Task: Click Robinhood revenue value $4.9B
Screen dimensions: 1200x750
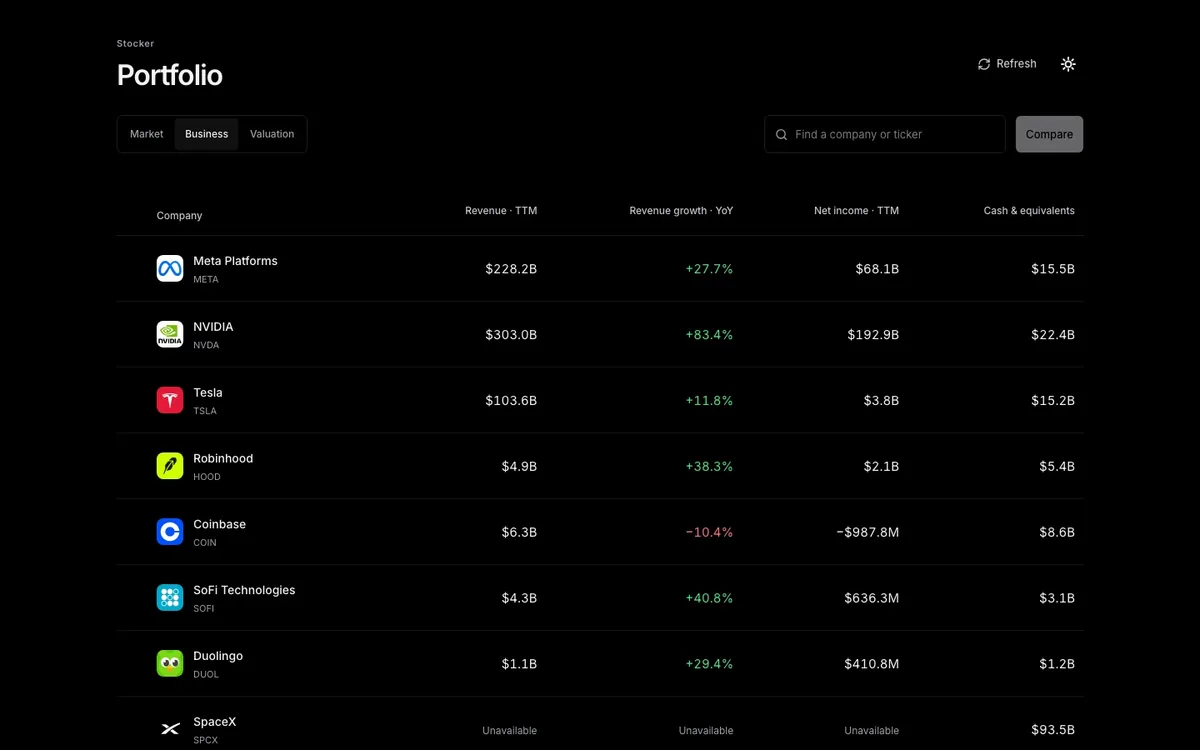Action: (x=519, y=467)
